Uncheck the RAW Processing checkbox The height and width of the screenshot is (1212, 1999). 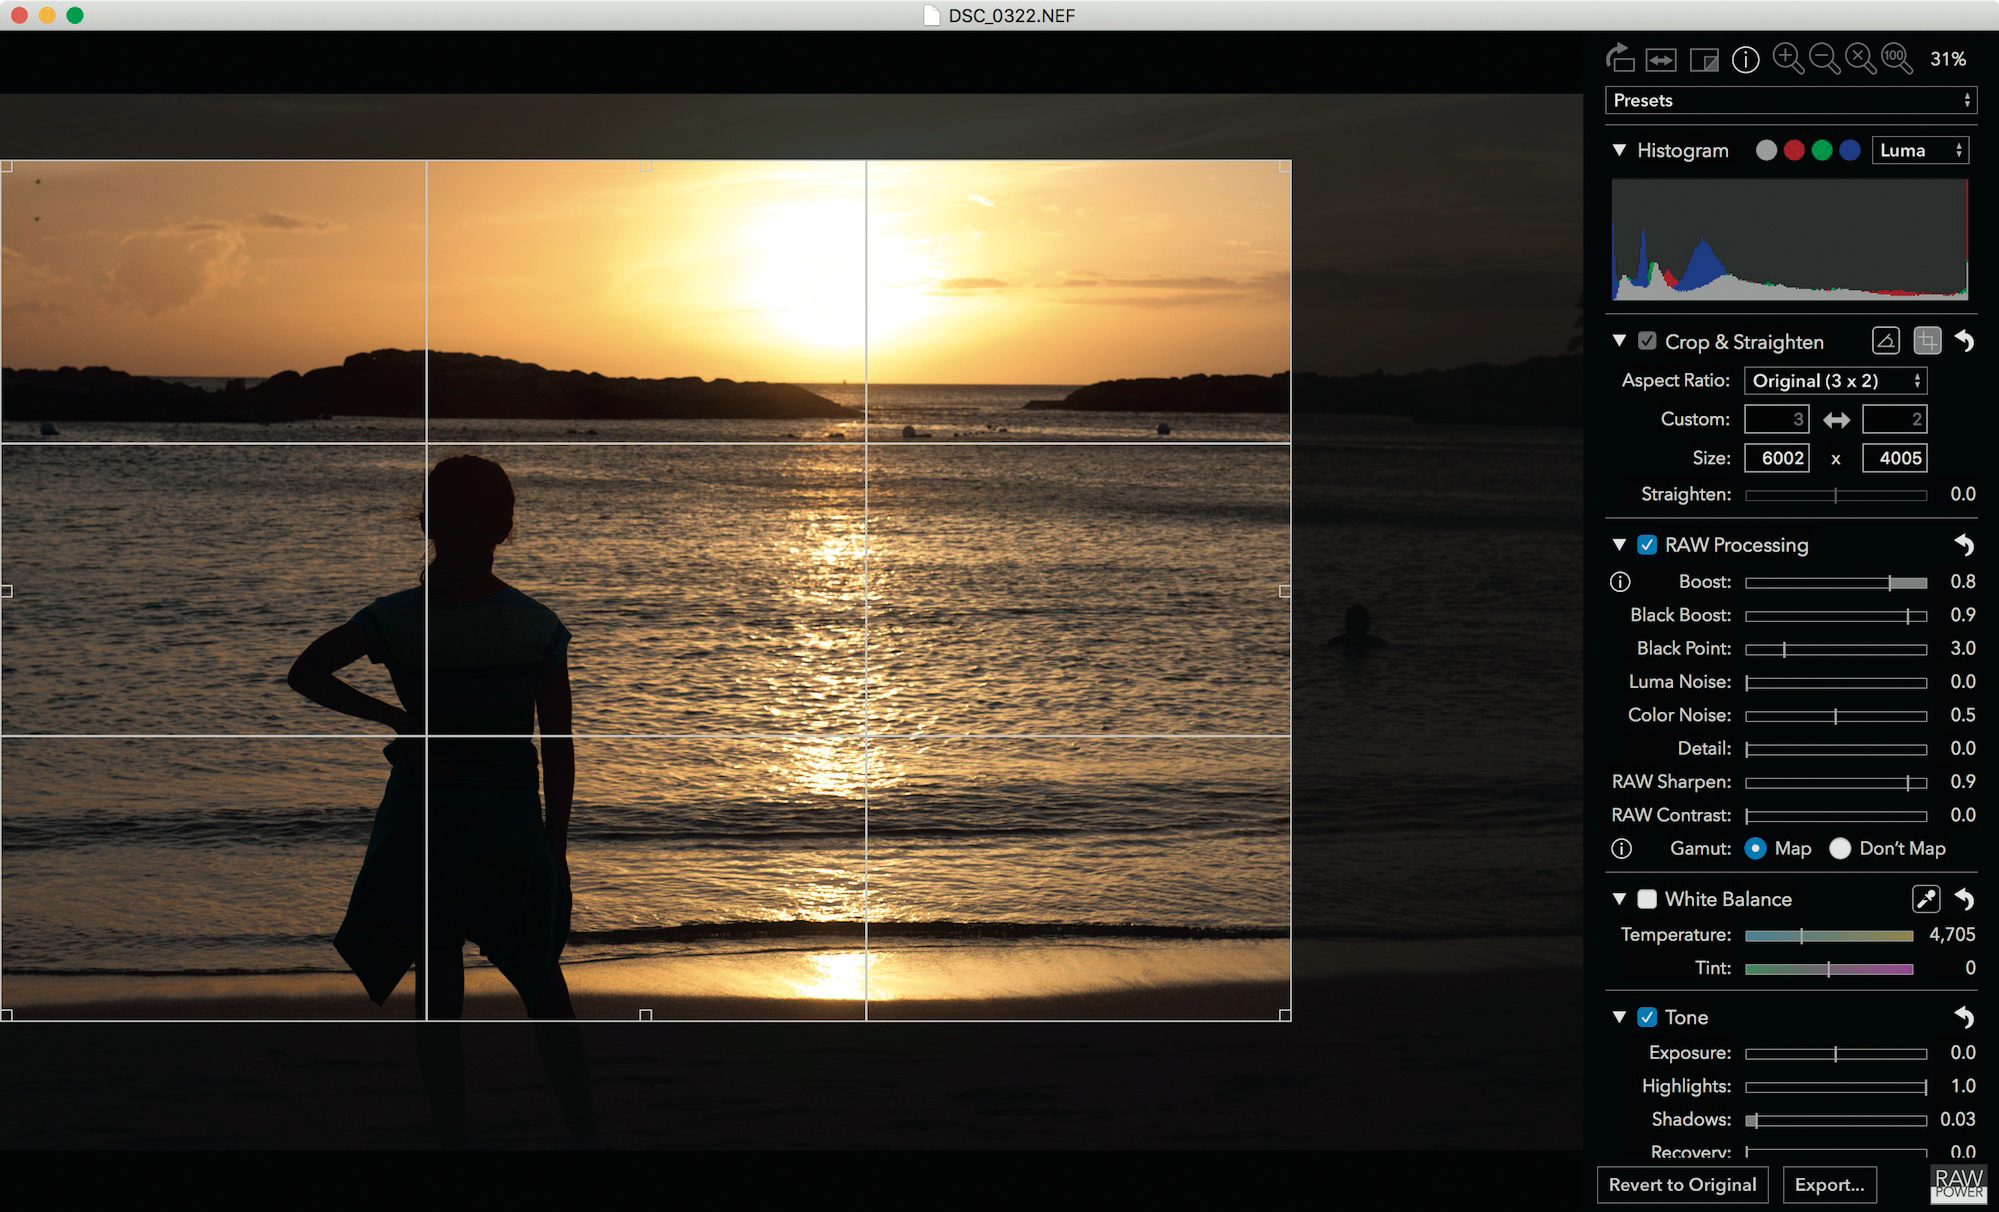1647,545
